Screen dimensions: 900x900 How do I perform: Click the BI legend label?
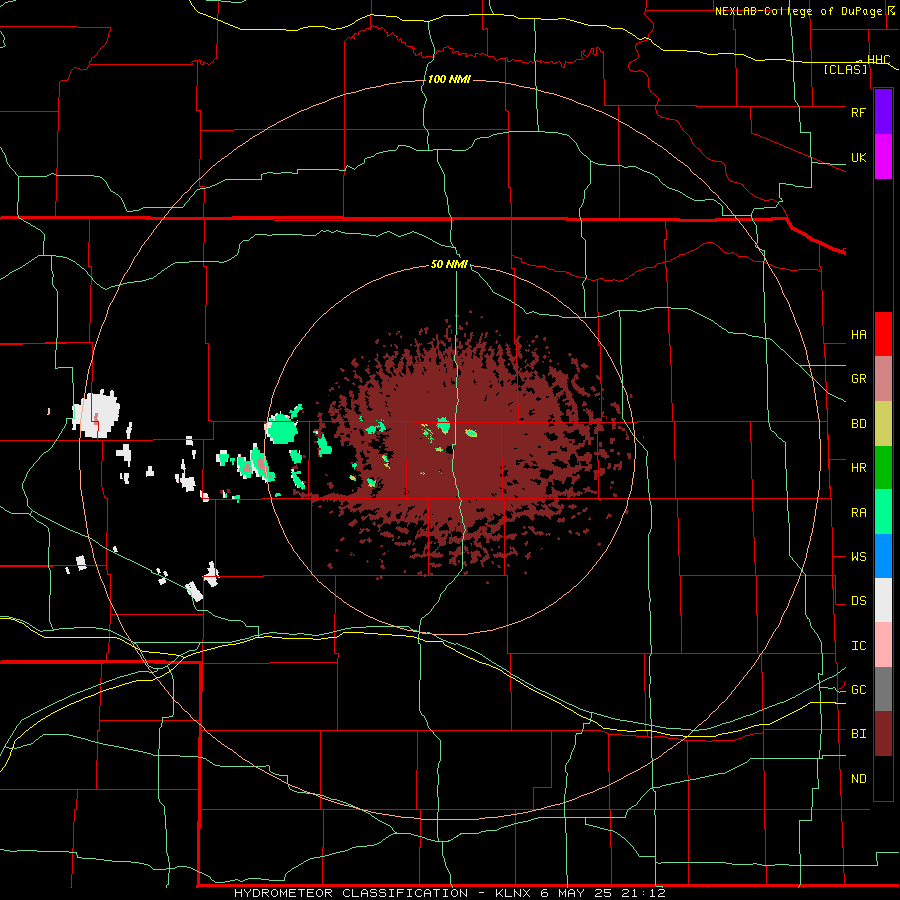[858, 734]
